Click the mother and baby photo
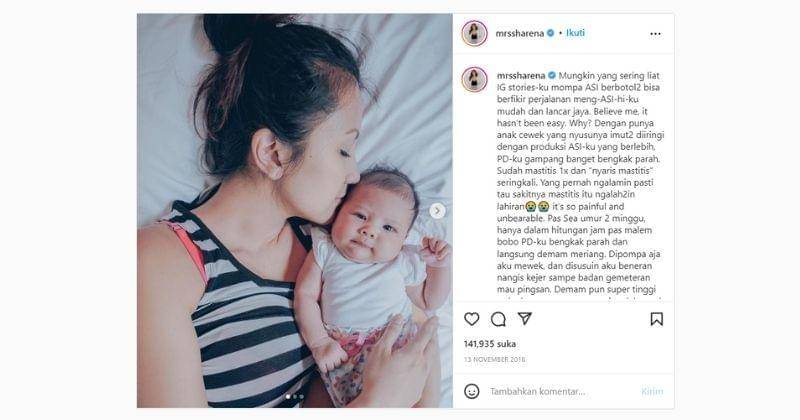The image size is (800, 420). 294,211
